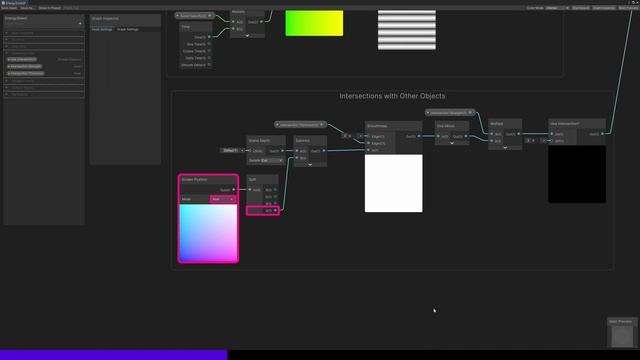Switch to the Graph Settings tab
Image resolution: width=640 pixels, height=360 pixels.
[x=128, y=29]
